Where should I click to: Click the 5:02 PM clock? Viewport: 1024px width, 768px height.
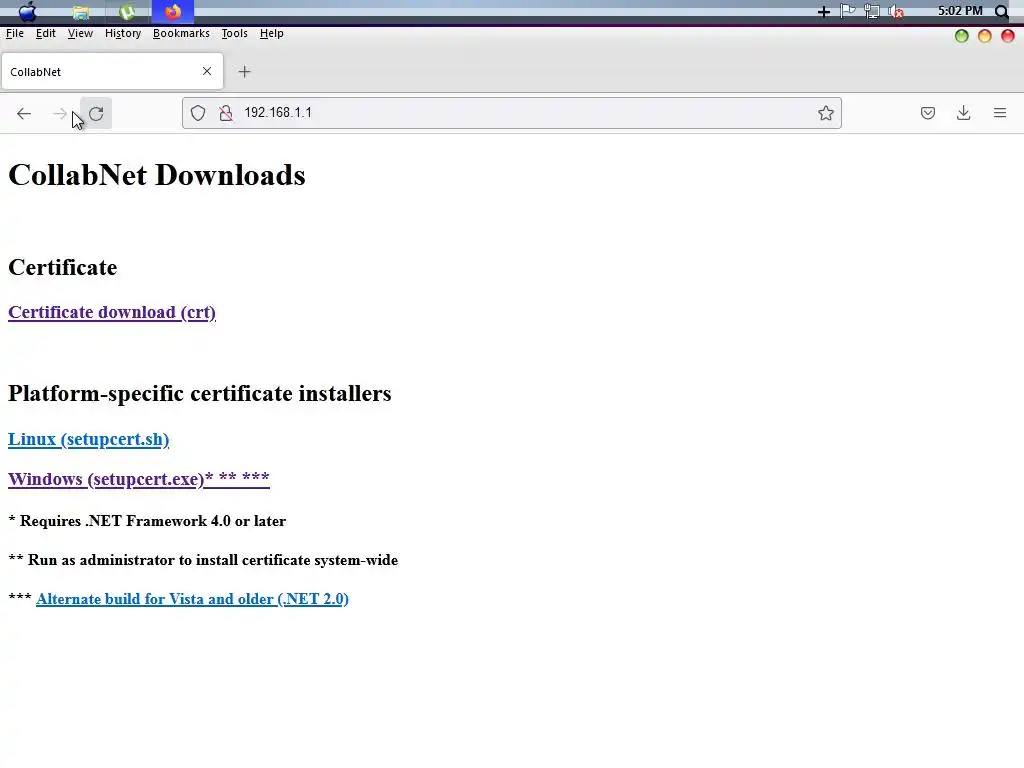[960, 11]
